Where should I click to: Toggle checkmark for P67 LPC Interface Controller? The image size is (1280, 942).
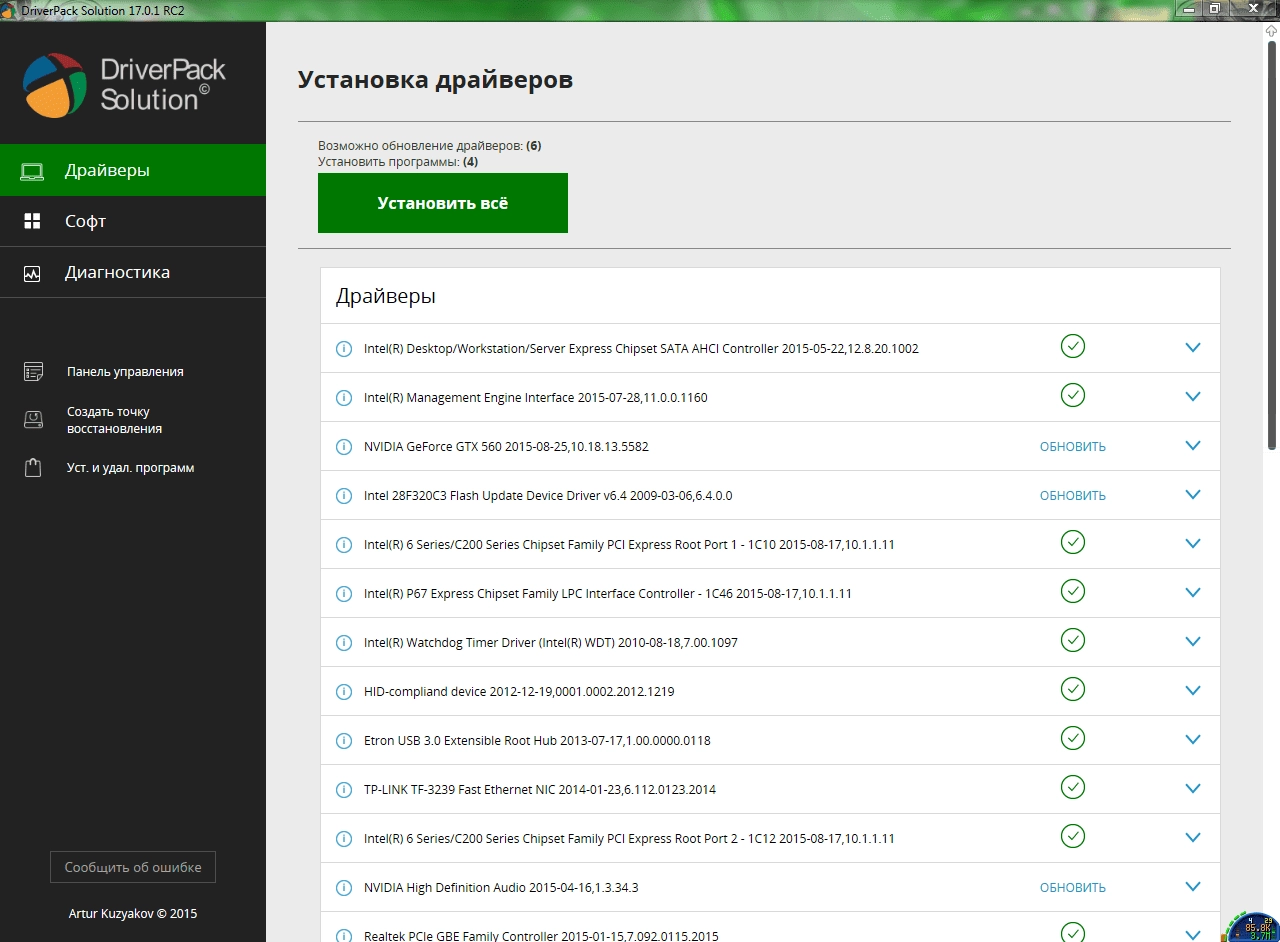click(1073, 591)
